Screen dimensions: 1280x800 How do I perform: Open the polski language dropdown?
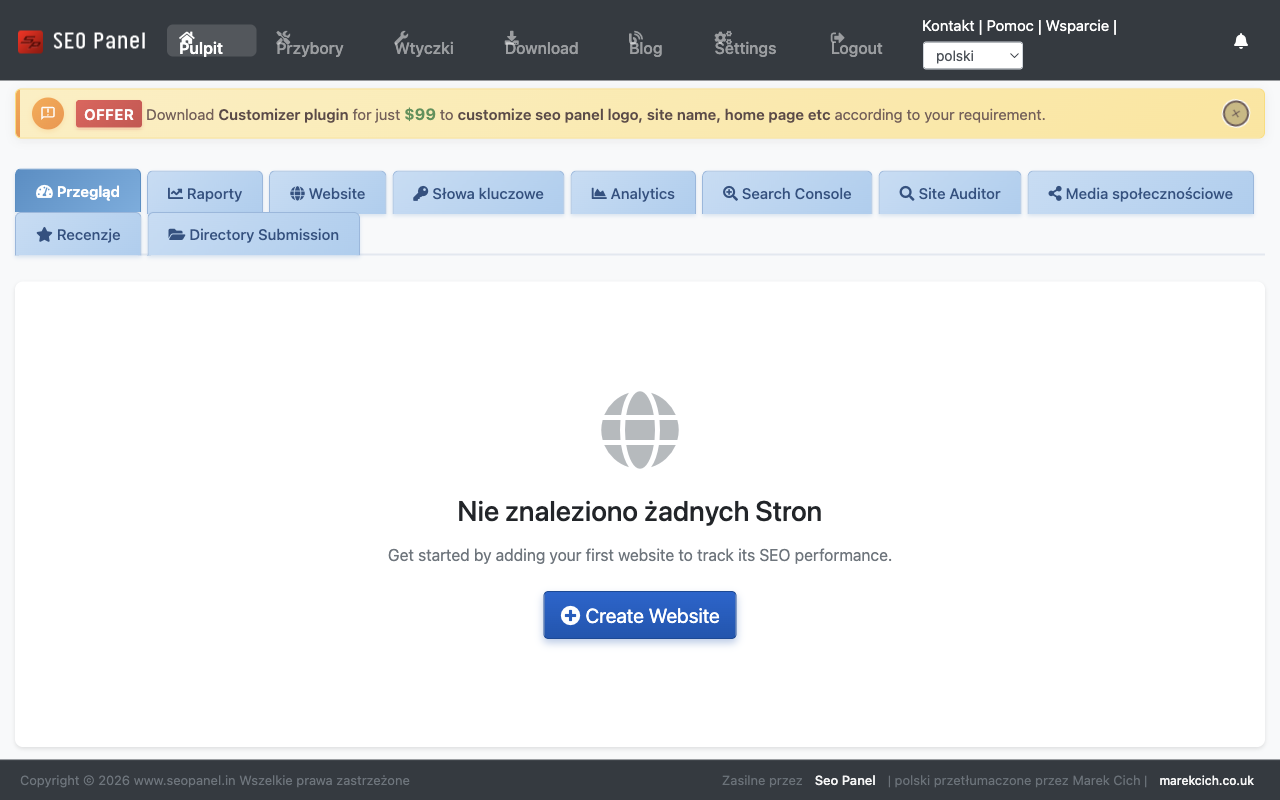(973, 56)
